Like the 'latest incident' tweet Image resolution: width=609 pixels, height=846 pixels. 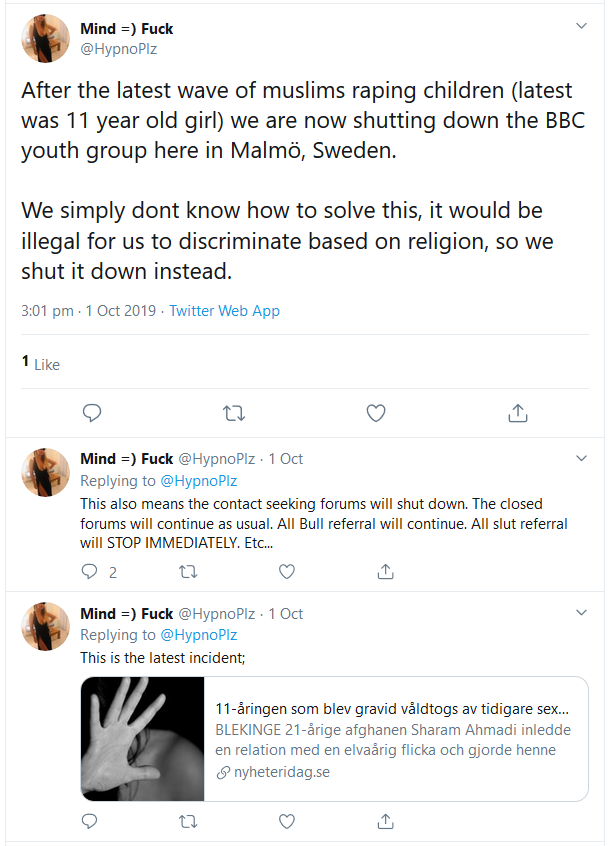[x=287, y=821]
